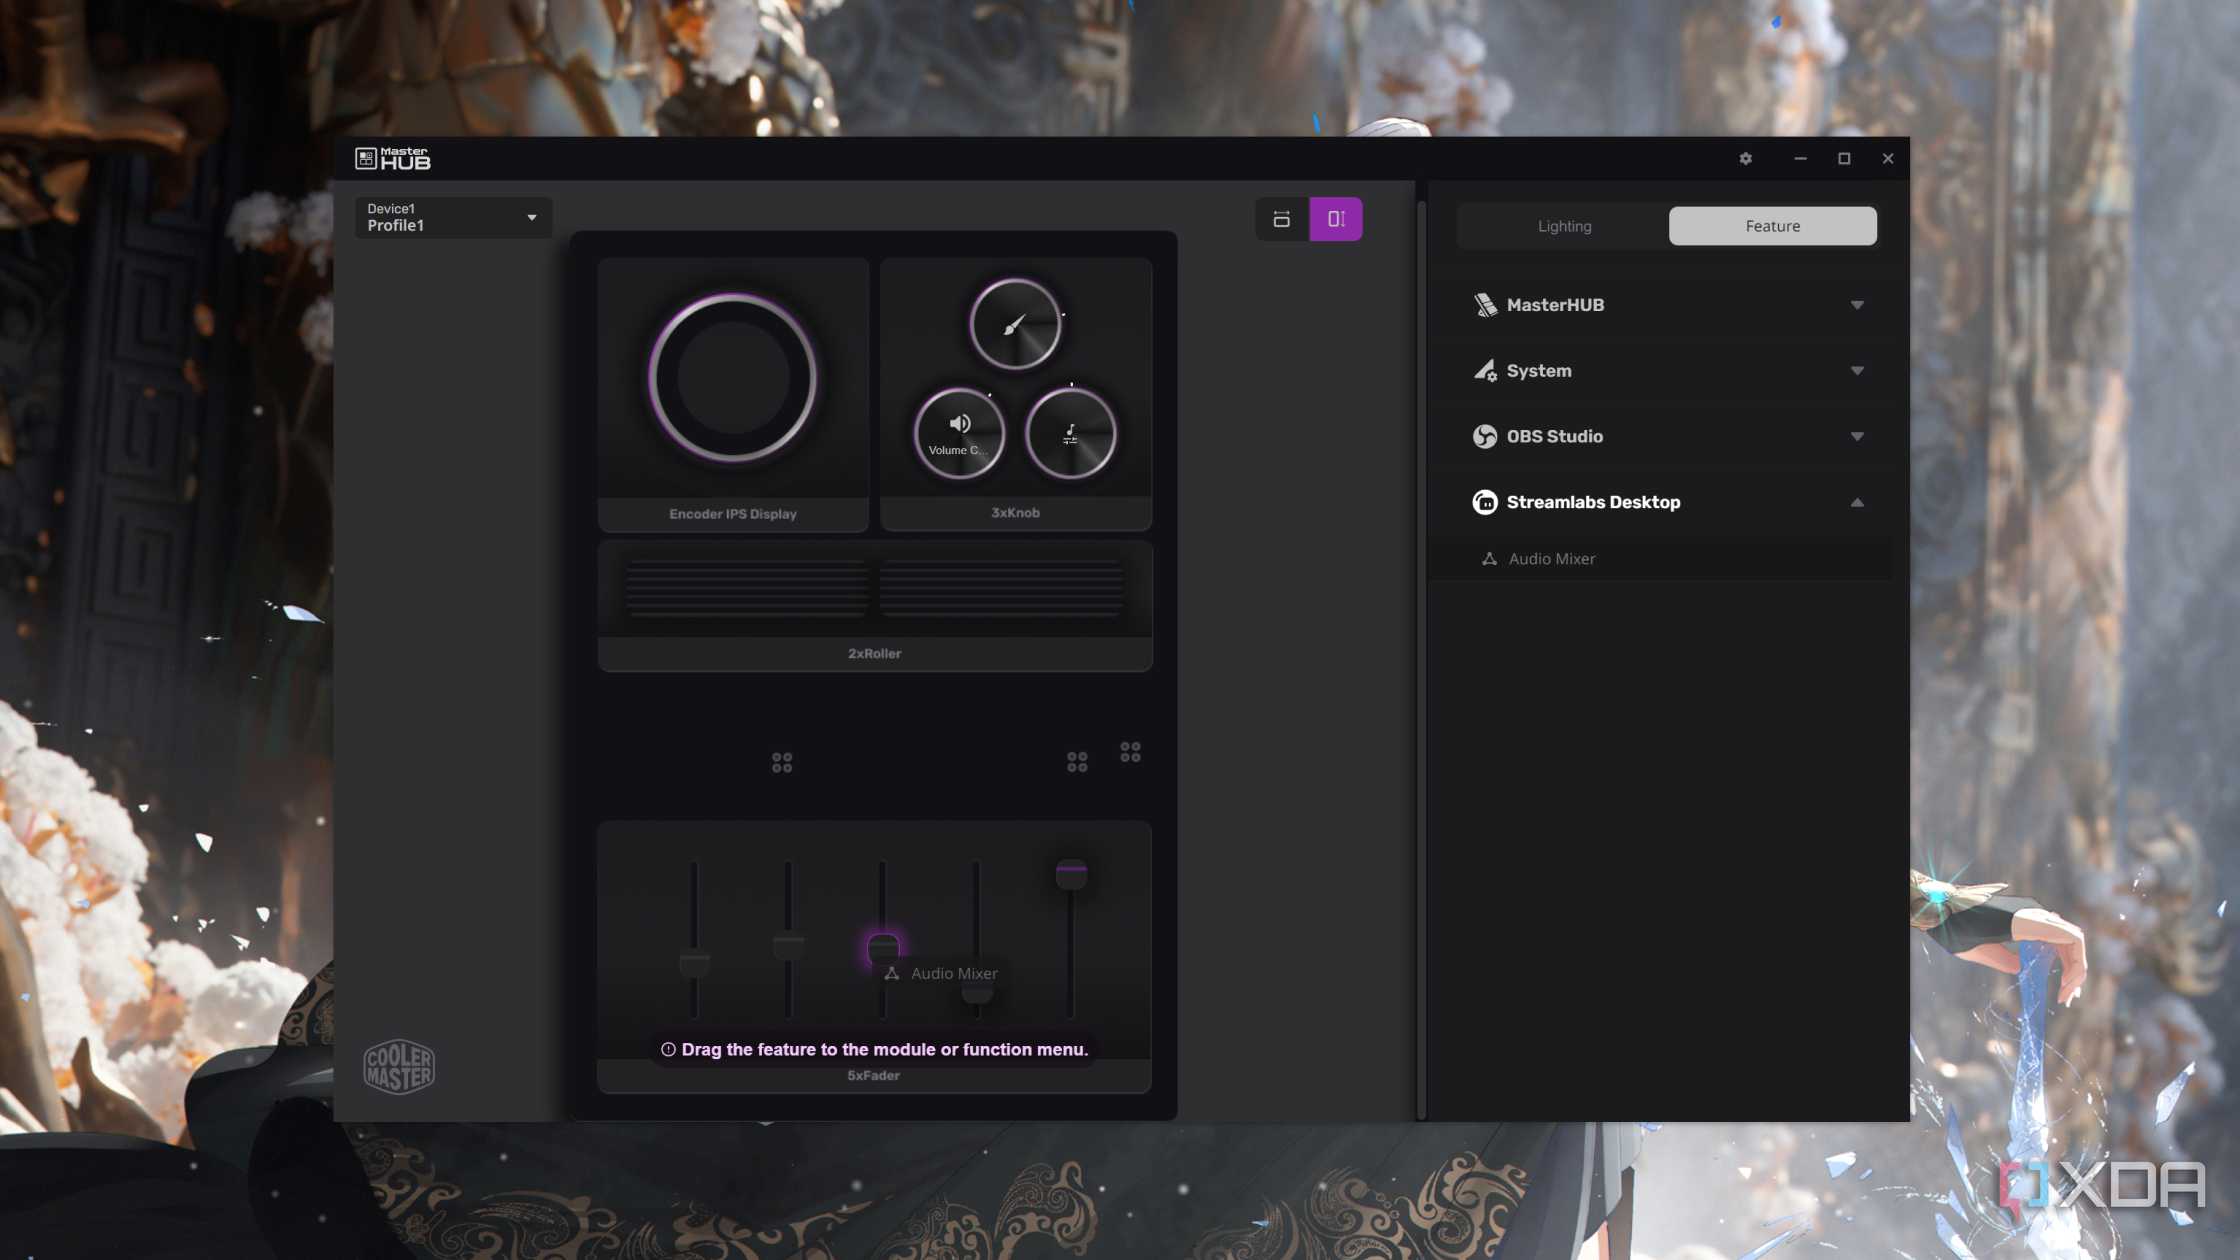The image size is (2240, 1260).
Task: Click the 2xRoller module label
Action: (x=874, y=653)
